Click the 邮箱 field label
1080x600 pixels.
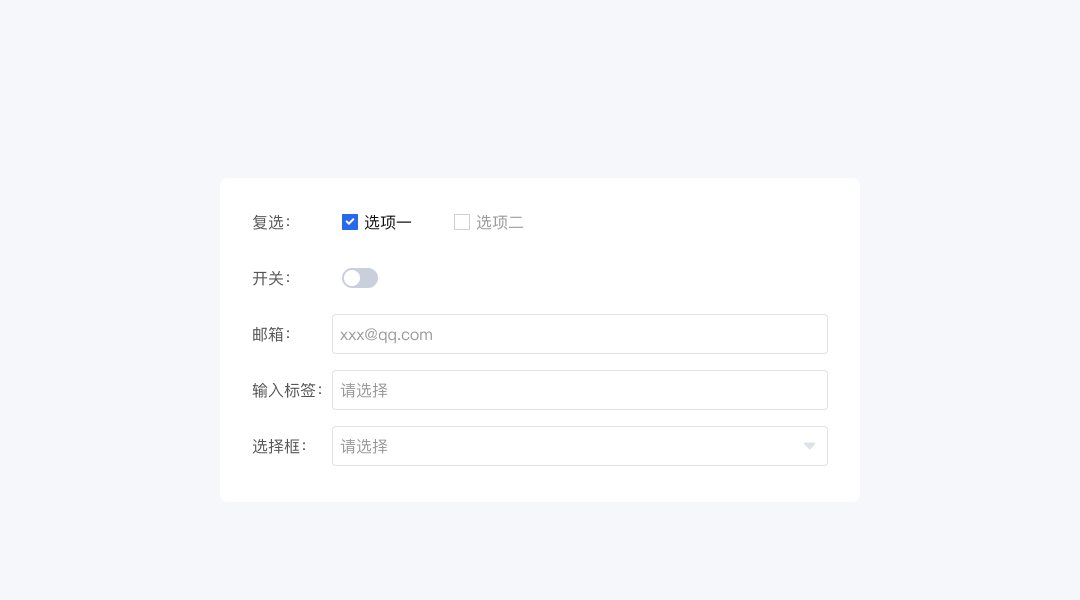(x=270, y=334)
